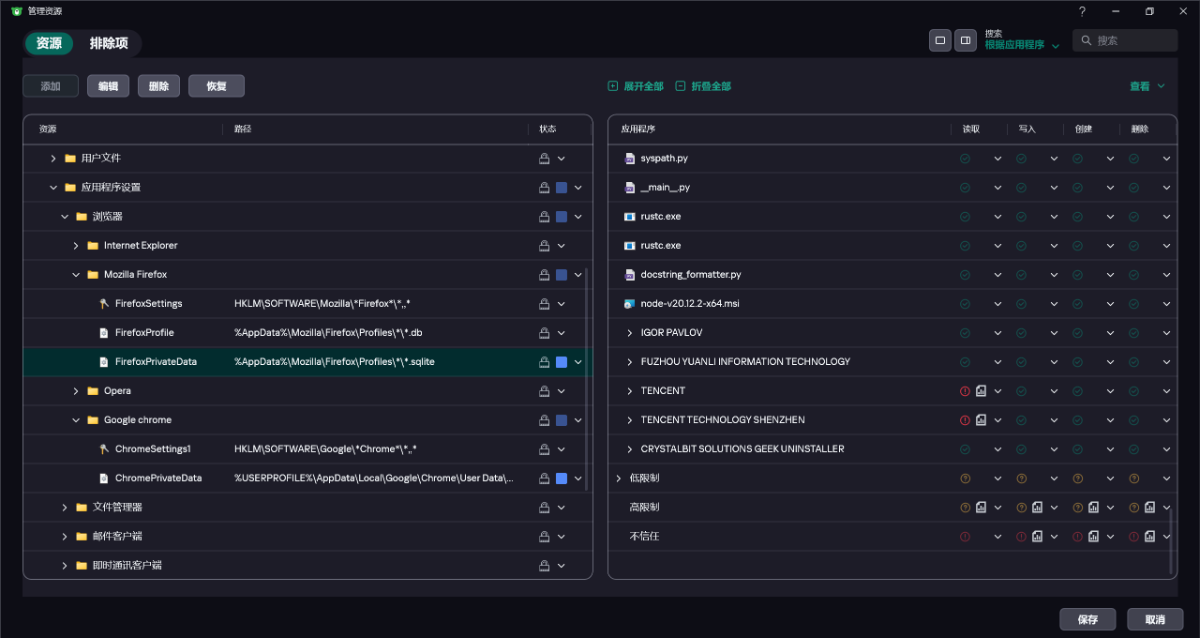The height and width of the screenshot is (638, 1200).
Task: Switch to split-pane layout view icon
Action: click(965, 40)
